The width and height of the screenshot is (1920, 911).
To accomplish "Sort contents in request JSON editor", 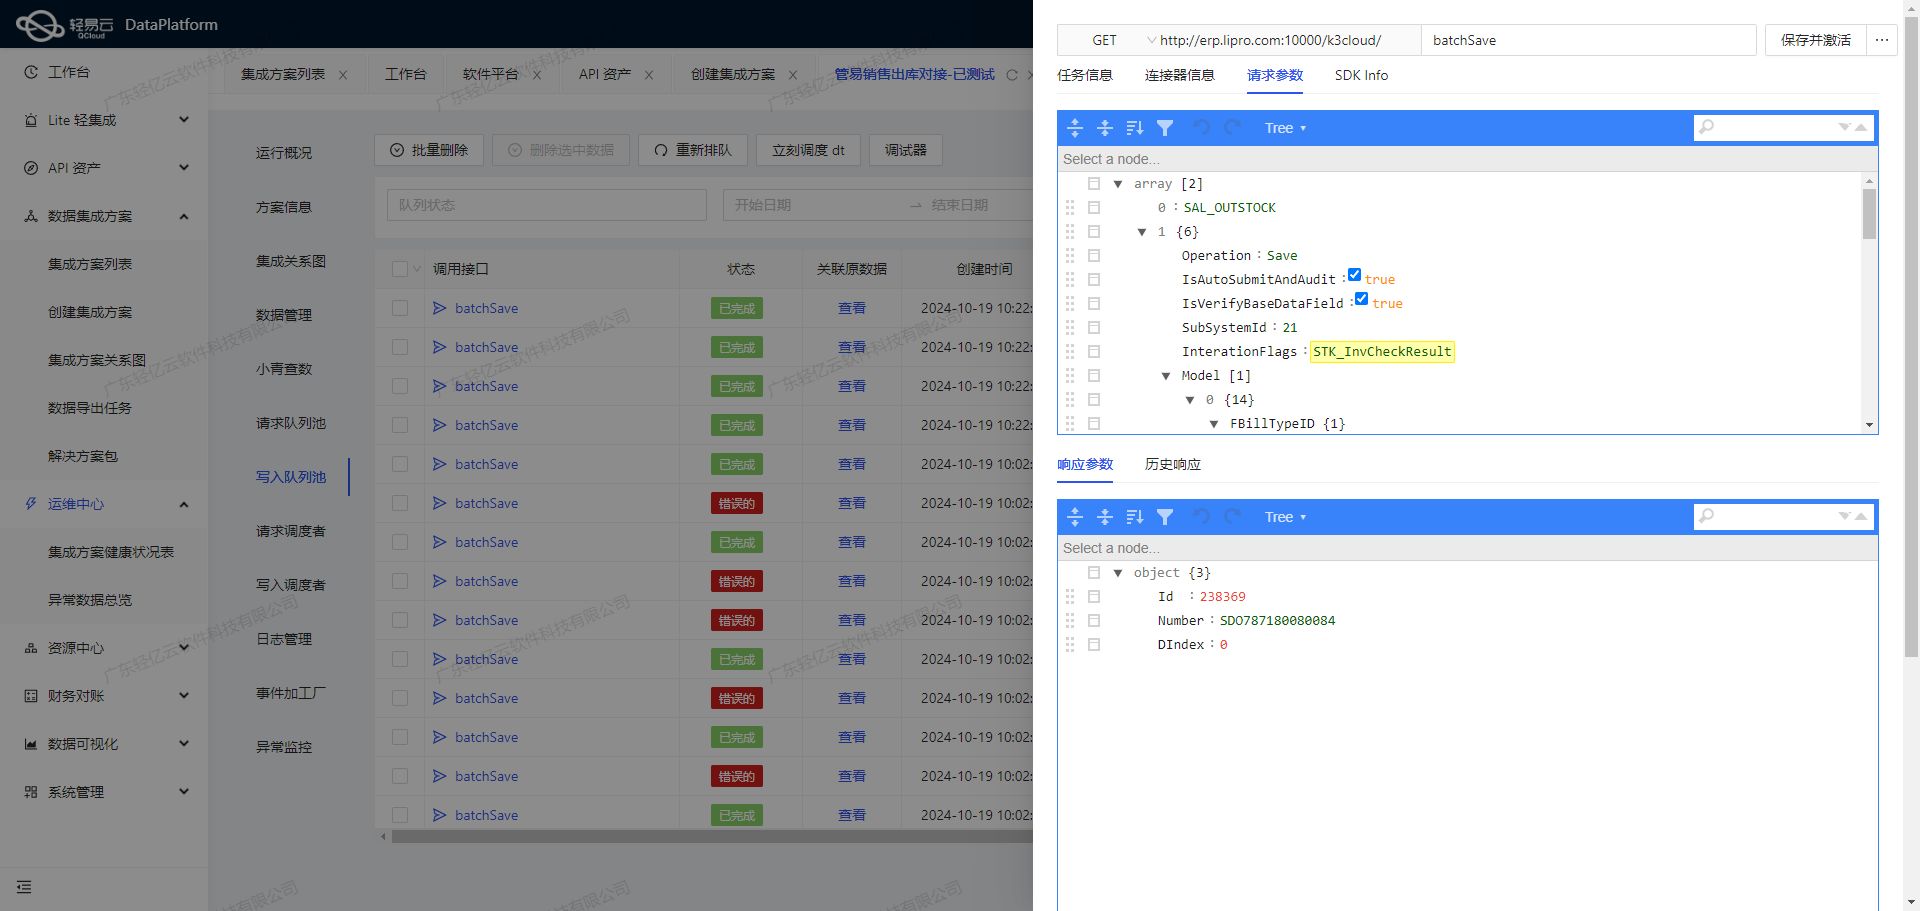I will [1135, 128].
